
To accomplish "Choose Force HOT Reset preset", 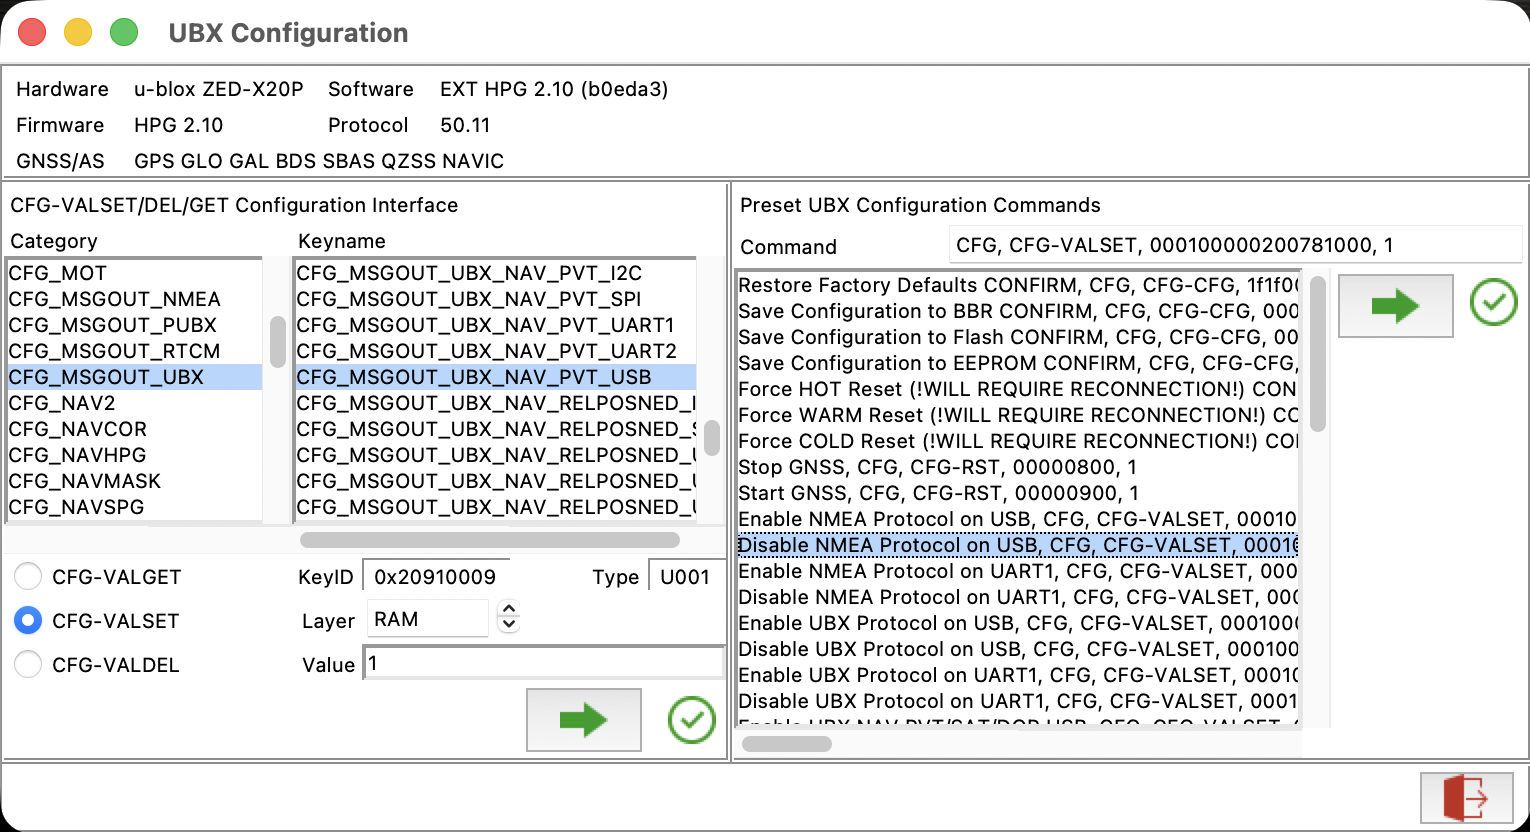I will pyautogui.click(x=1018, y=389).
